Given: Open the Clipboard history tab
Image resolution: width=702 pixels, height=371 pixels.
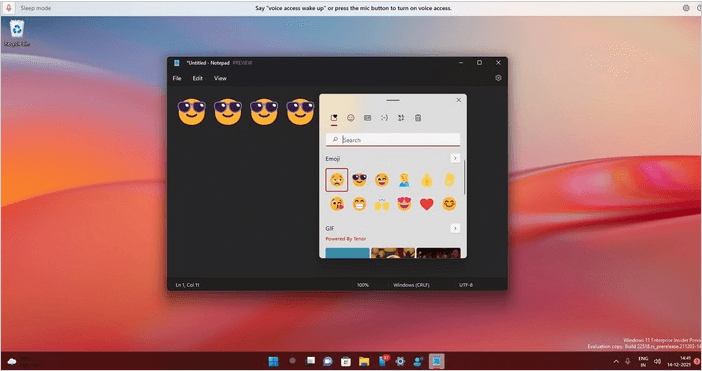Looking at the screenshot, I should pyautogui.click(x=418, y=118).
